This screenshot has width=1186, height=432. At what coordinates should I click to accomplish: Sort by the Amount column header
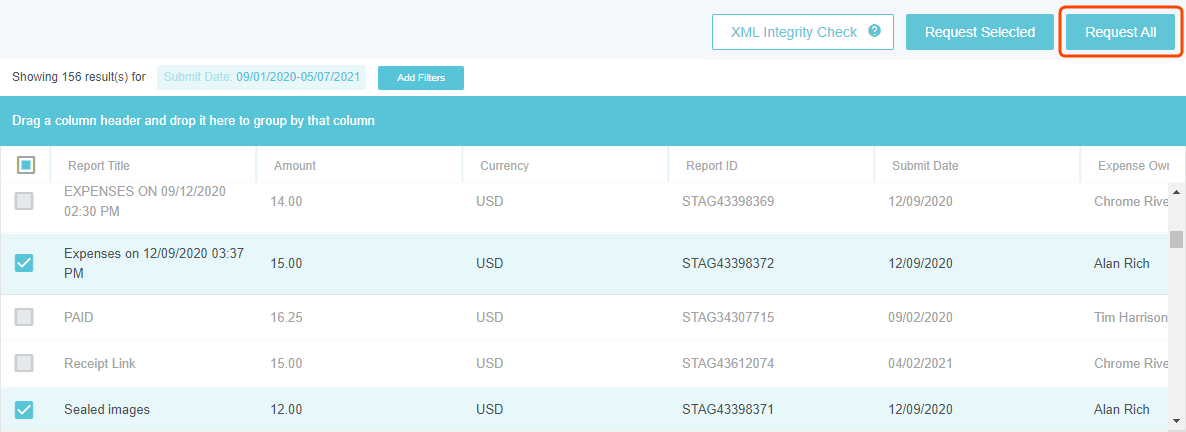pyautogui.click(x=295, y=166)
